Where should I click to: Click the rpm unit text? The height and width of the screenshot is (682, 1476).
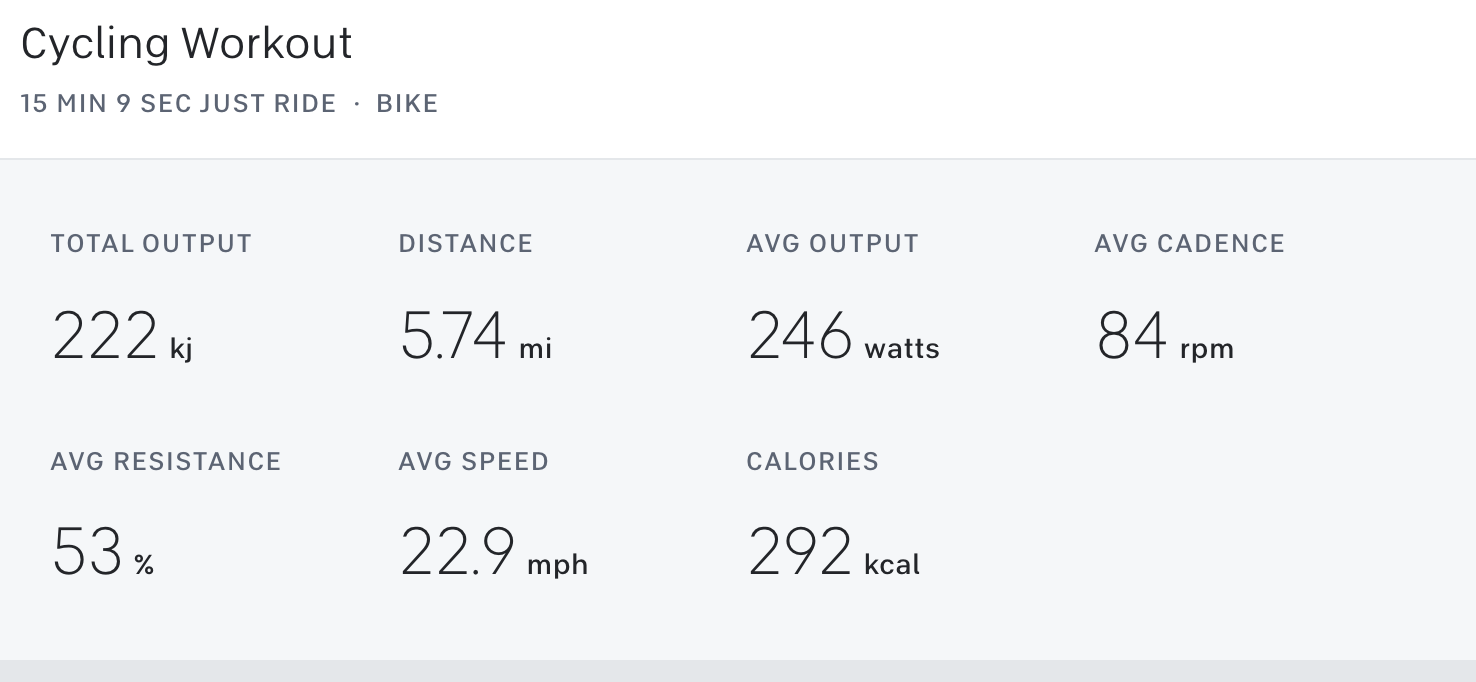pos(1206,349)
